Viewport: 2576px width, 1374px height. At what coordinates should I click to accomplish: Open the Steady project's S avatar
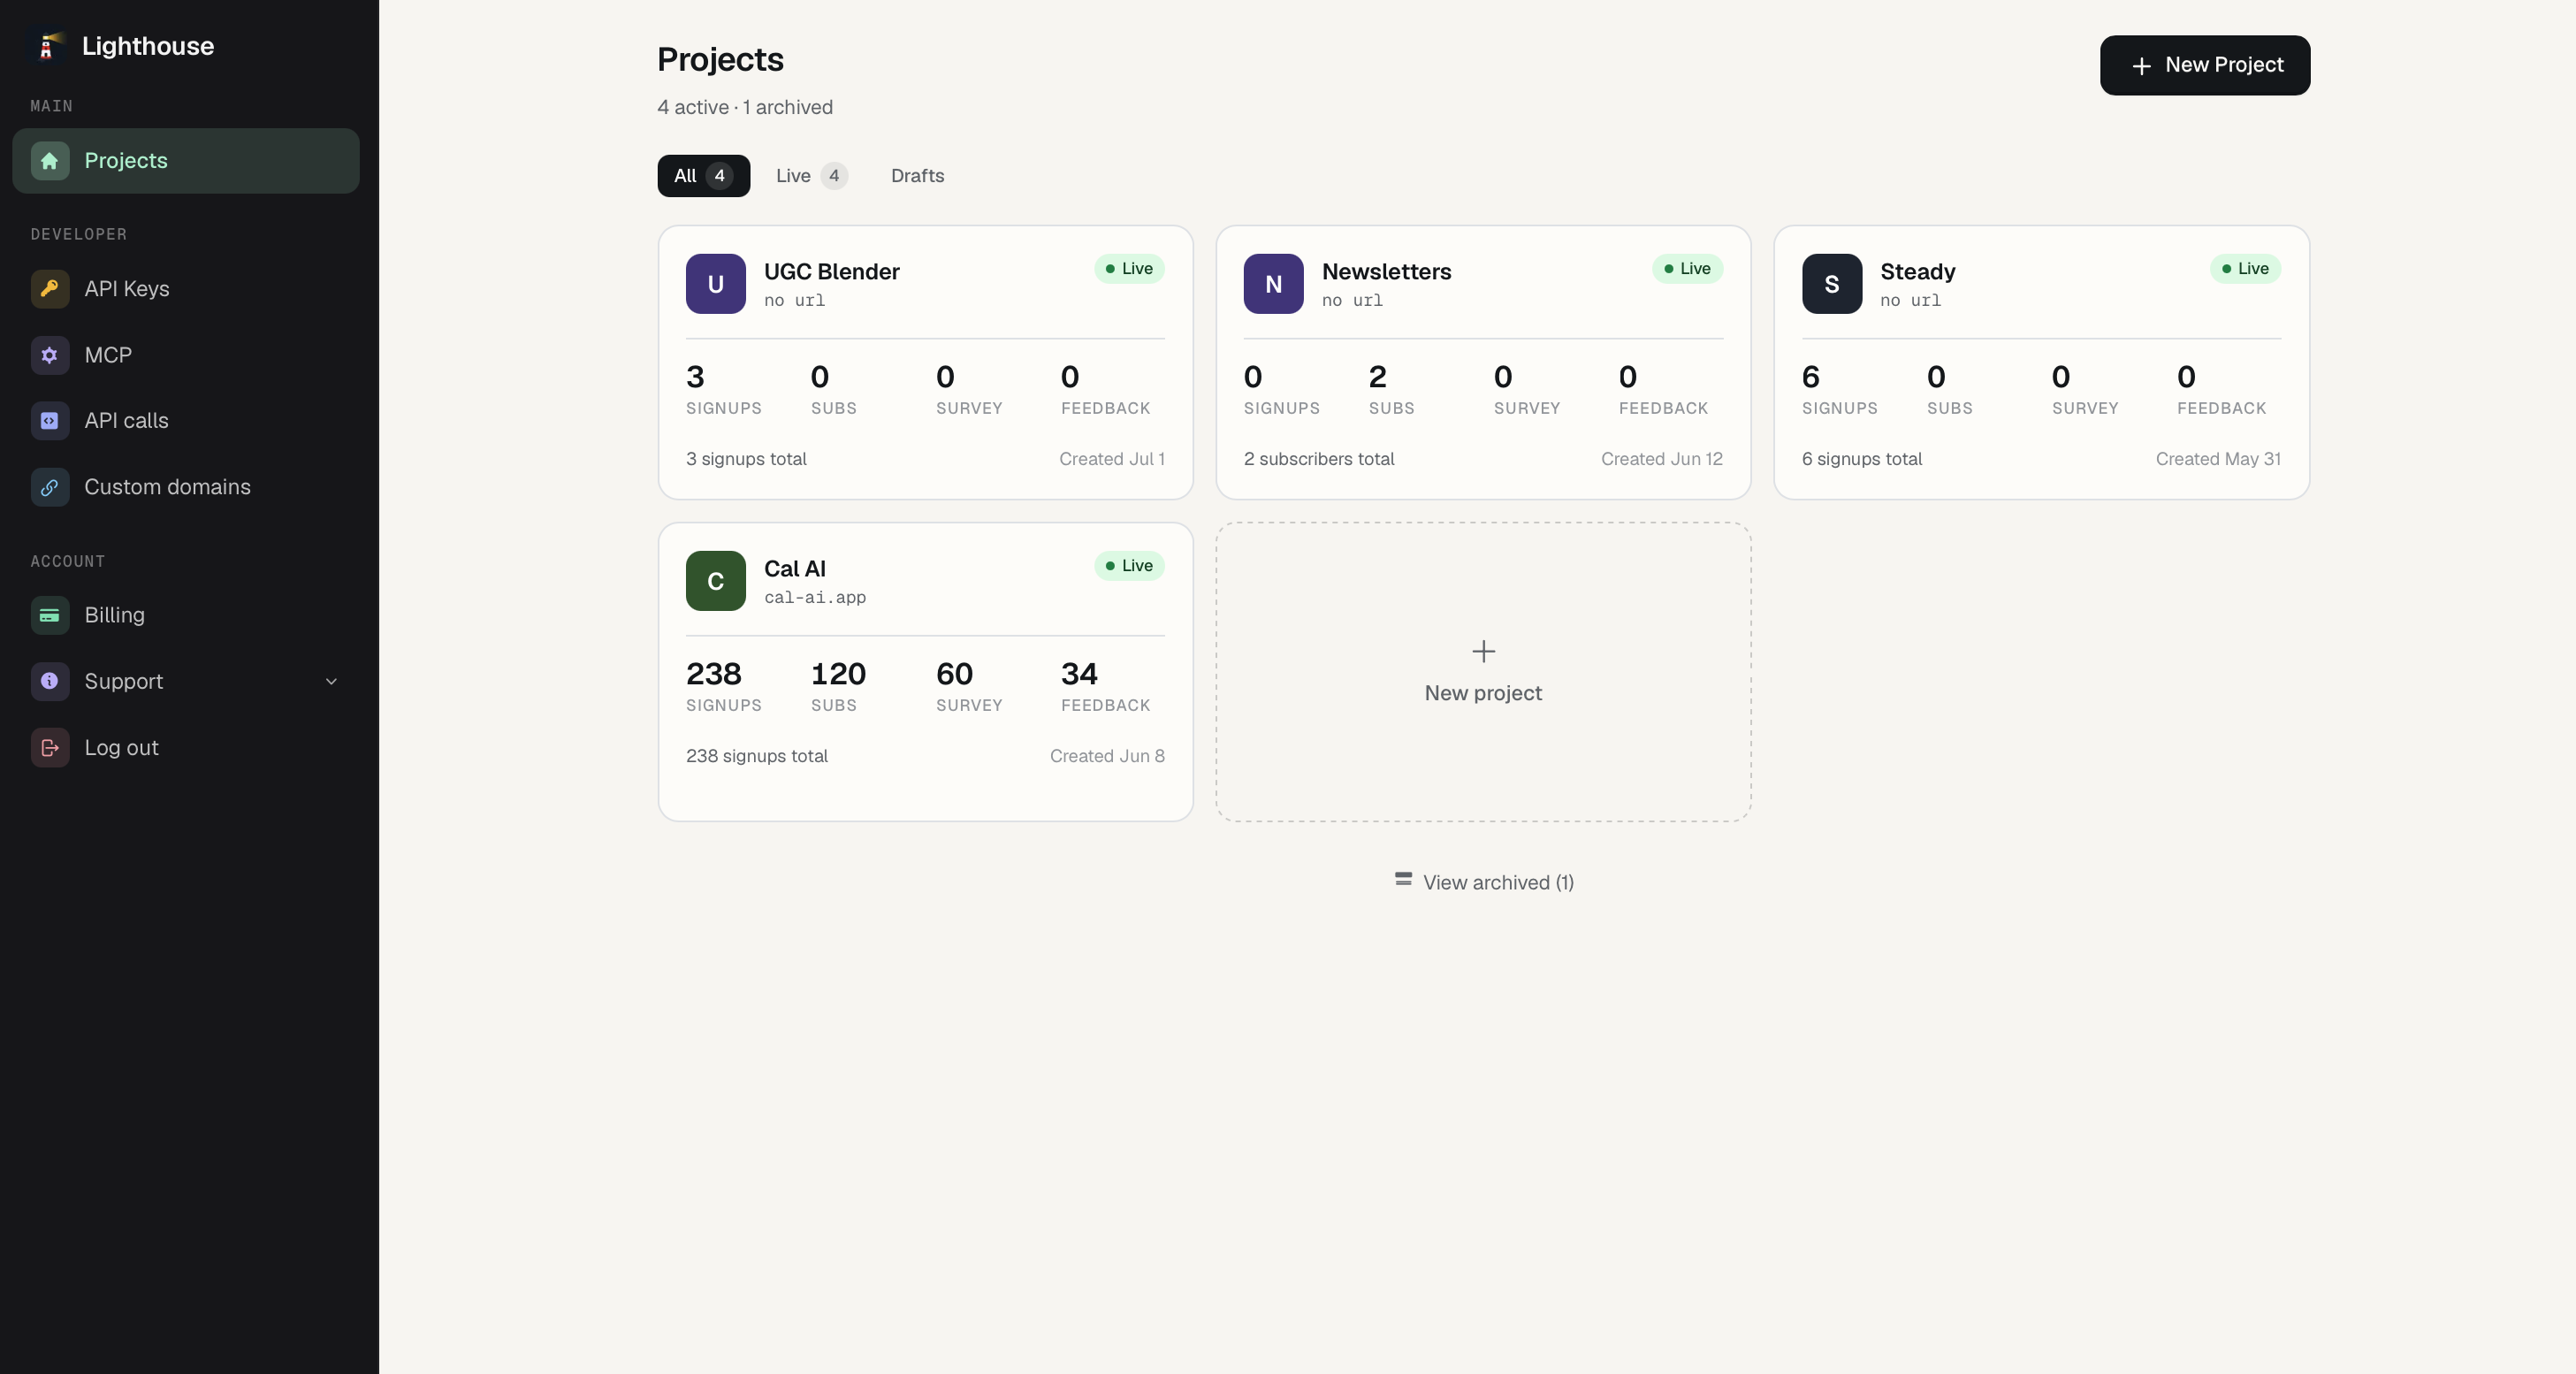tap(1831, 284)
